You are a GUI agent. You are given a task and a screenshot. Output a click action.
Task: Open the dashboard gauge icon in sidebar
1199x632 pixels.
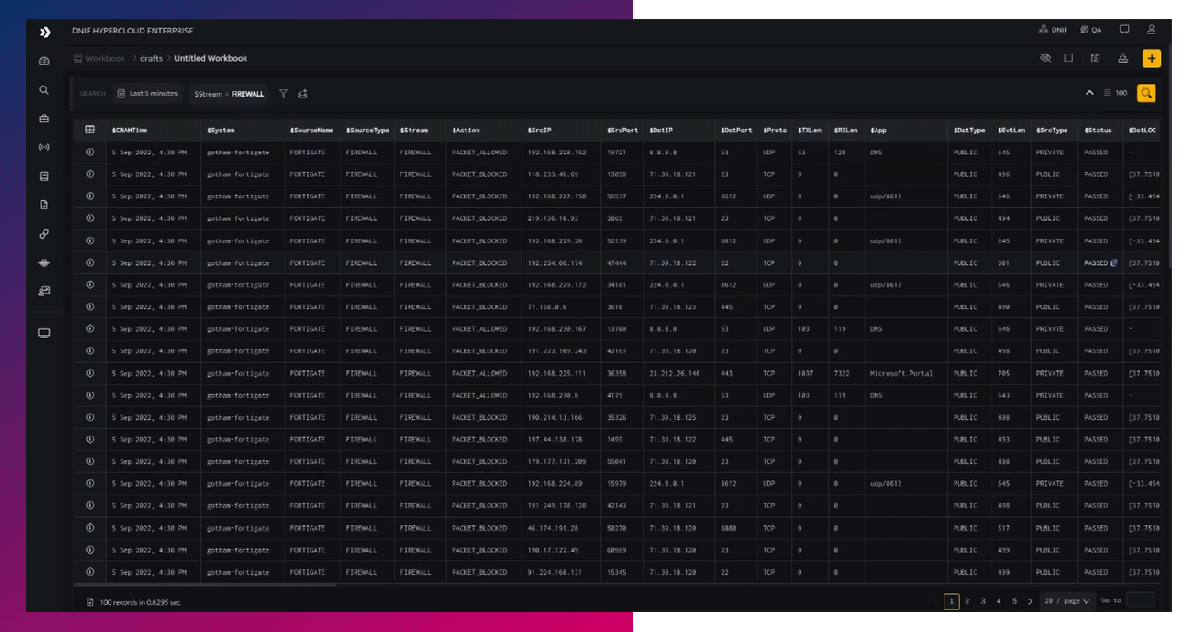44,60
